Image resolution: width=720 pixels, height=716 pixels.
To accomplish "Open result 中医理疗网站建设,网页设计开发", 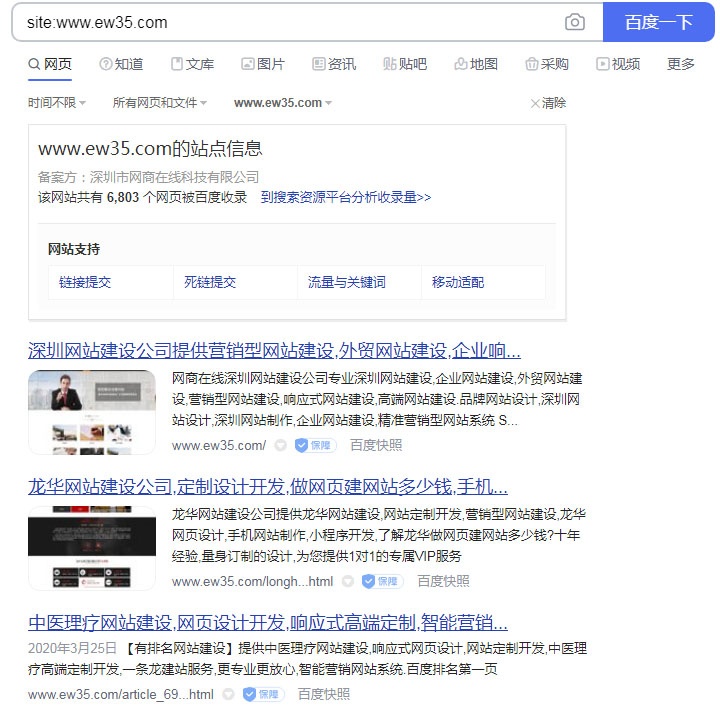I will (x=268, y=623).
